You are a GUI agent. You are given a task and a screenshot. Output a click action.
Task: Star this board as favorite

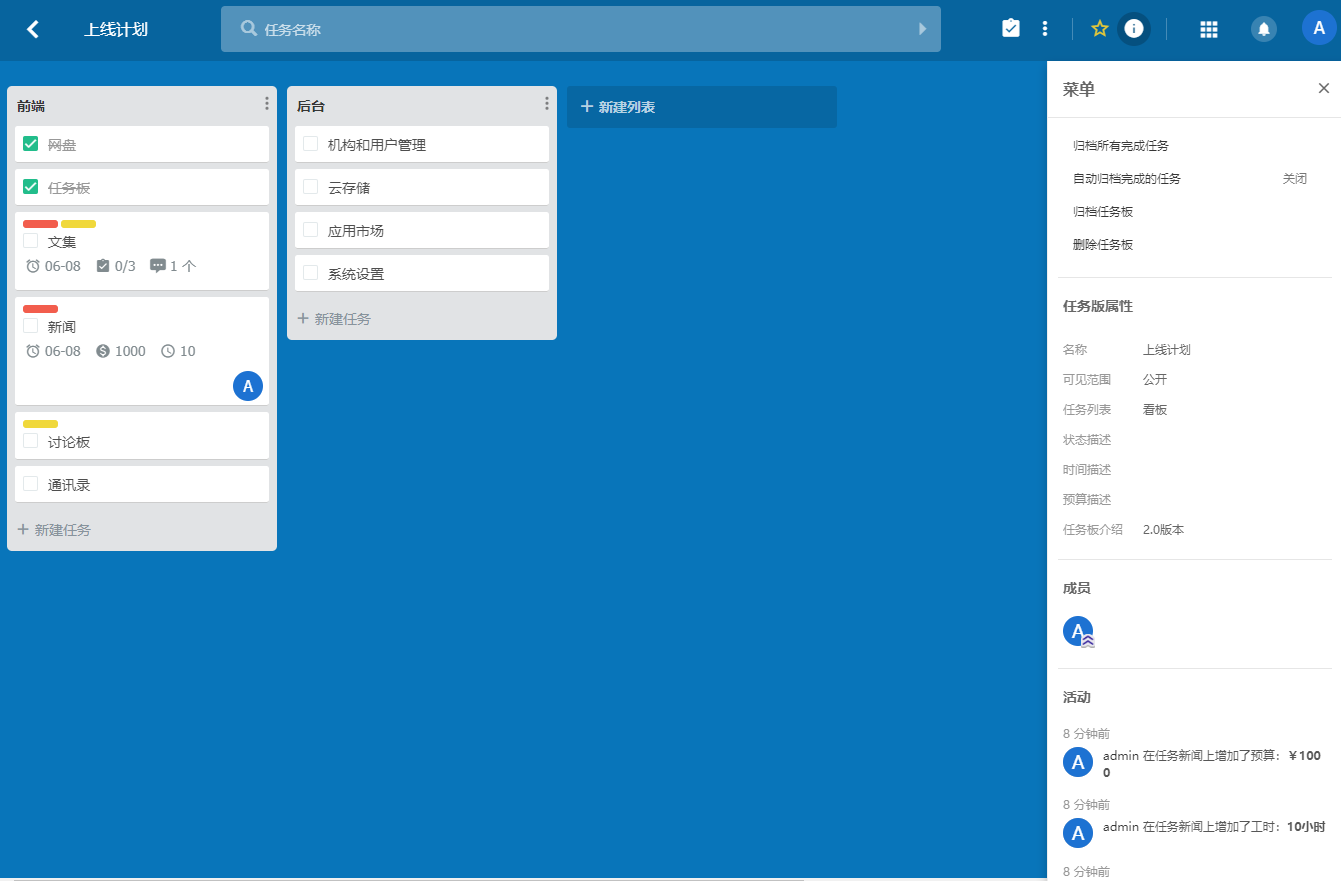click(x=1100, y=29)
